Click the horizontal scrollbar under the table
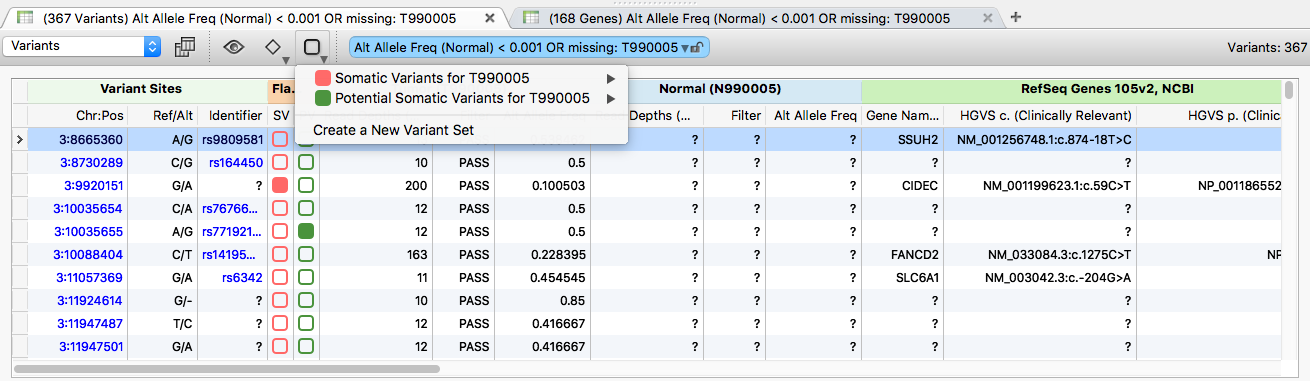This screenshot has width=1310, height=381. [227, 368]
